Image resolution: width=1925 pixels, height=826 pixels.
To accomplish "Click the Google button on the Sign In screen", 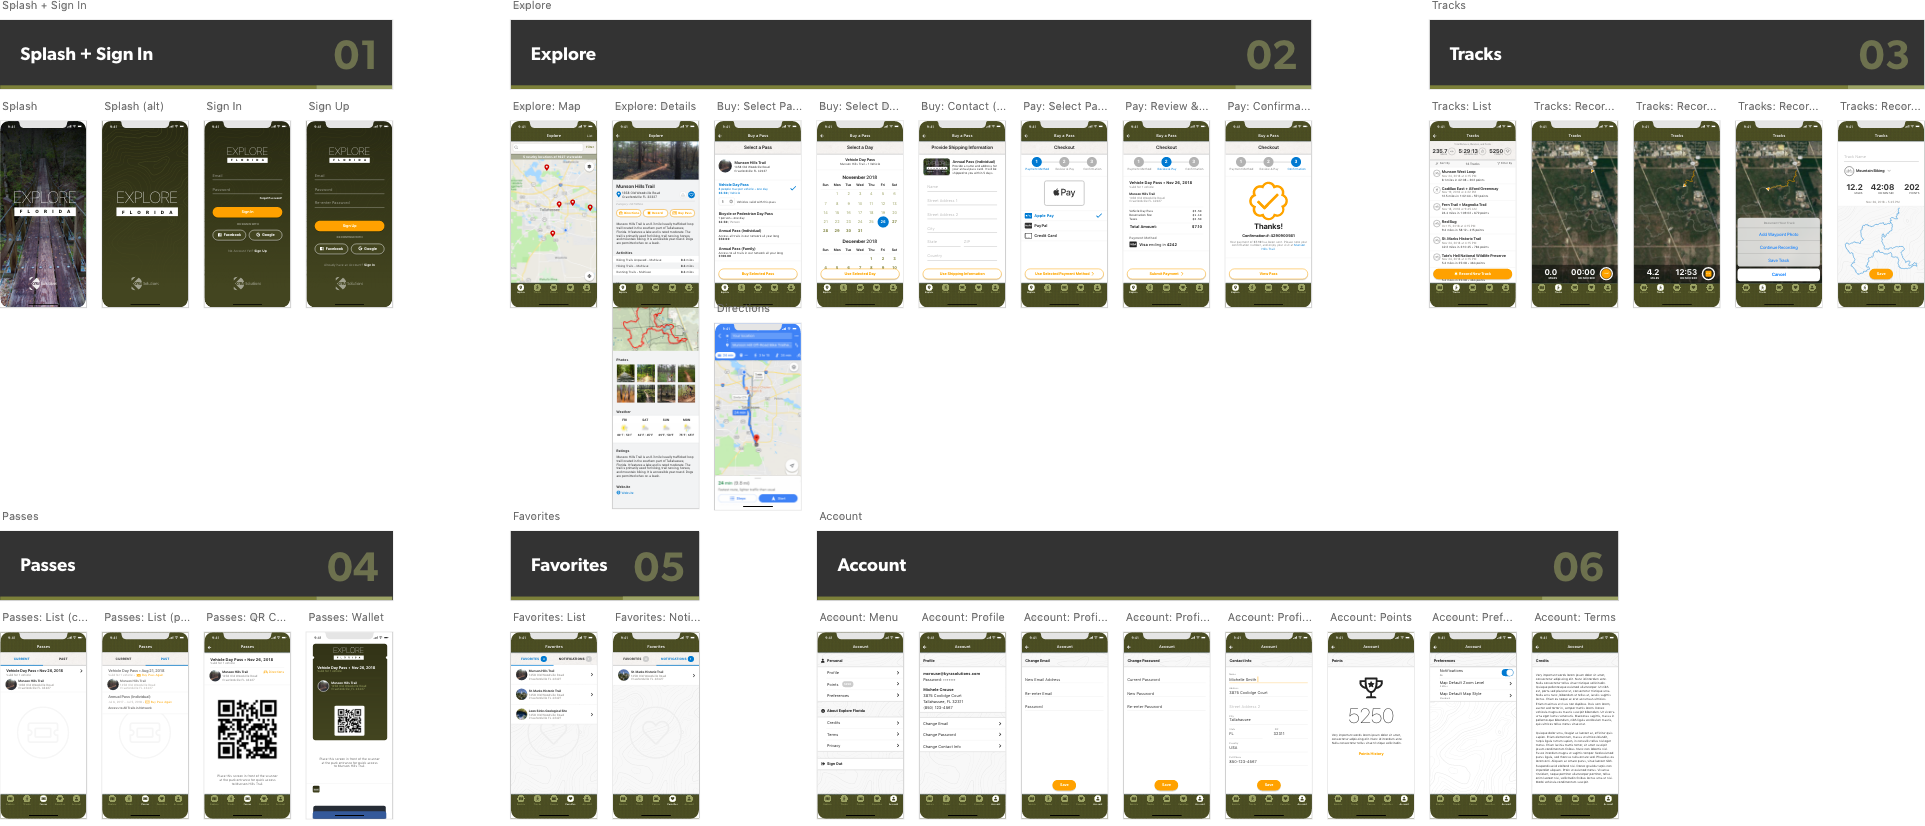I will click(x=265, y=235).
